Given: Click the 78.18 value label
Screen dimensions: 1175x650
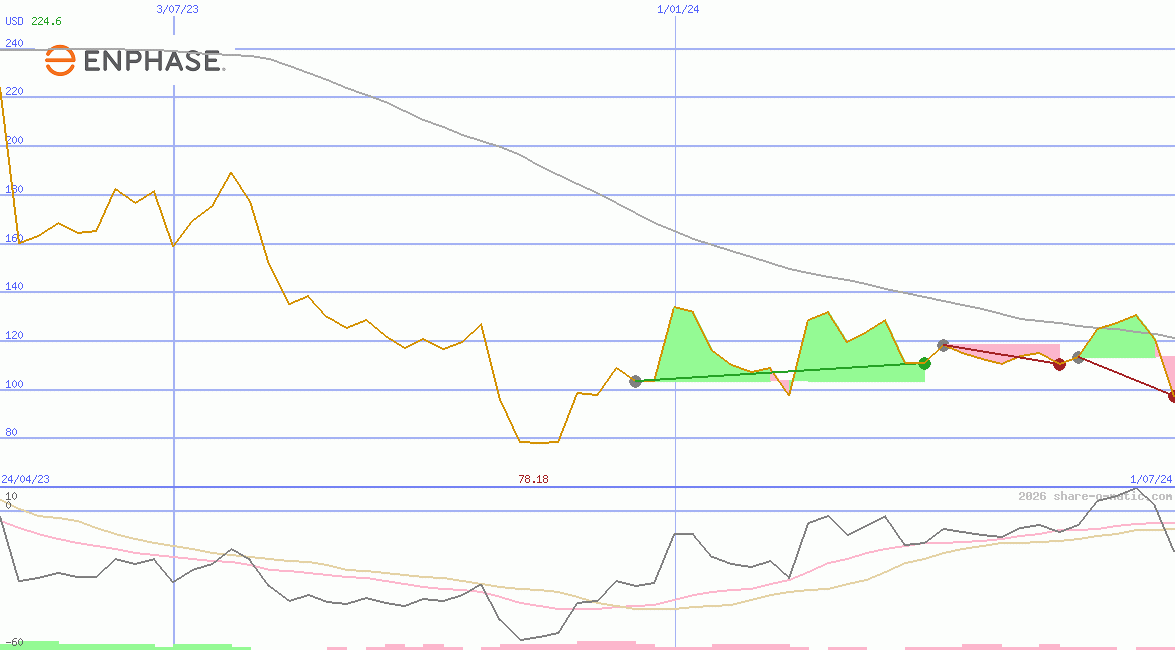Looking at the screenshot, I should point(532,479).
